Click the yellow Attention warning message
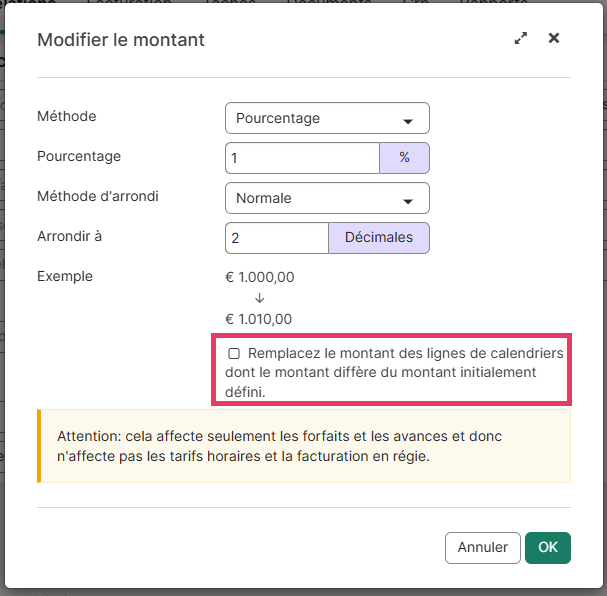 (x=304, y=446)
